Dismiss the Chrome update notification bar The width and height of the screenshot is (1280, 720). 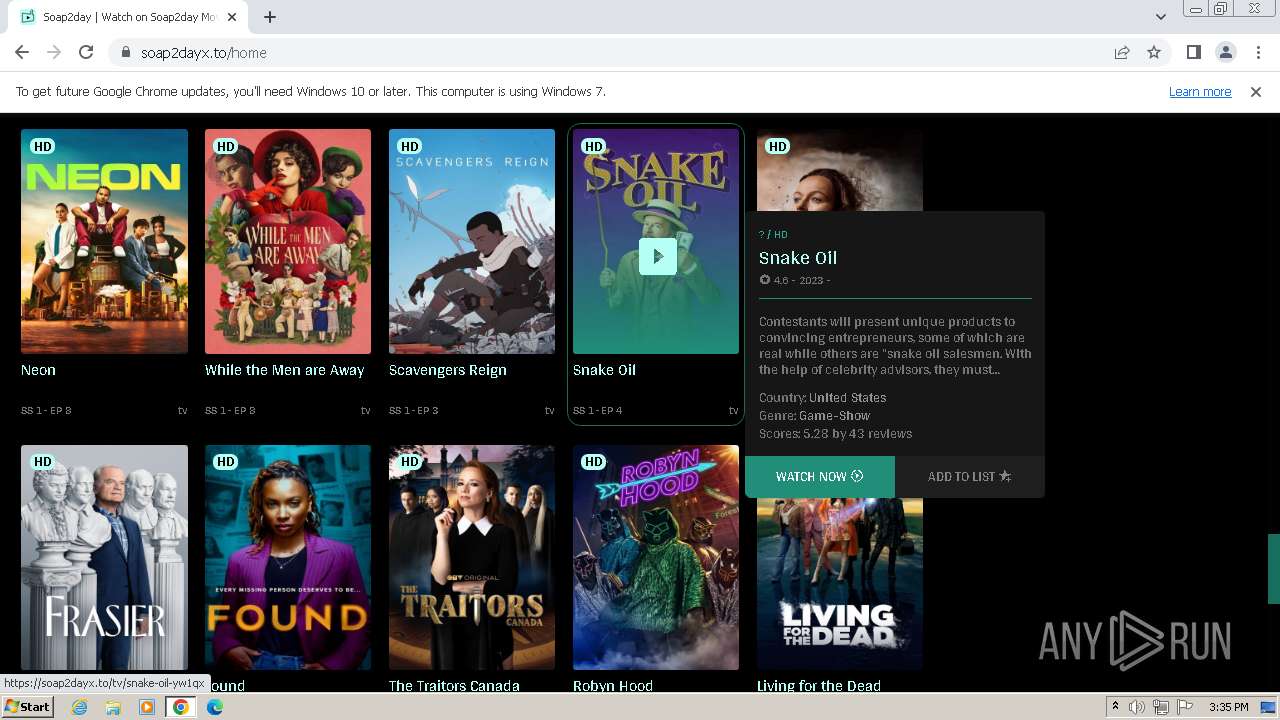1256,91
